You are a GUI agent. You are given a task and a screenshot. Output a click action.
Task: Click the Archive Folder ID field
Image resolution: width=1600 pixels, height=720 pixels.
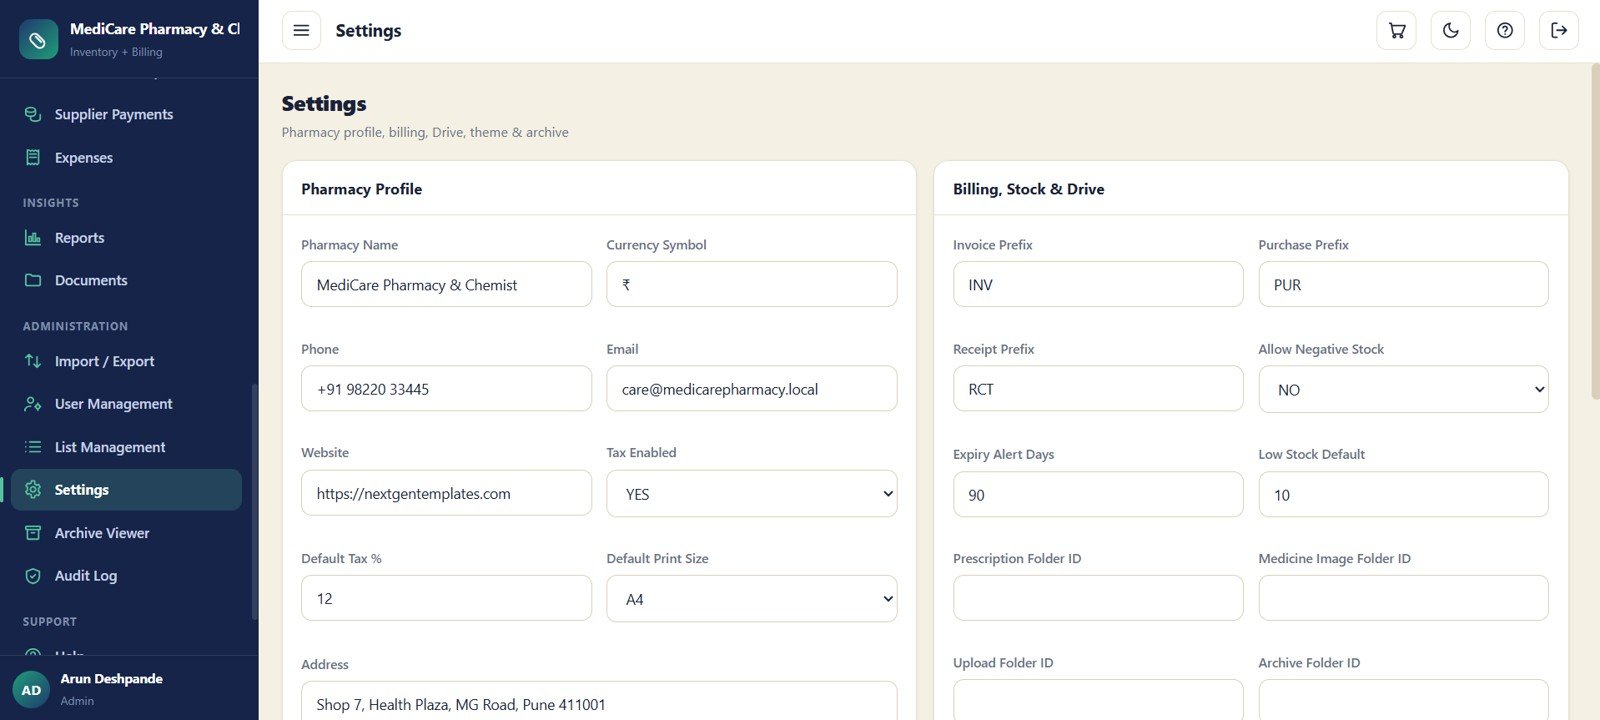tap(1403, 700)
